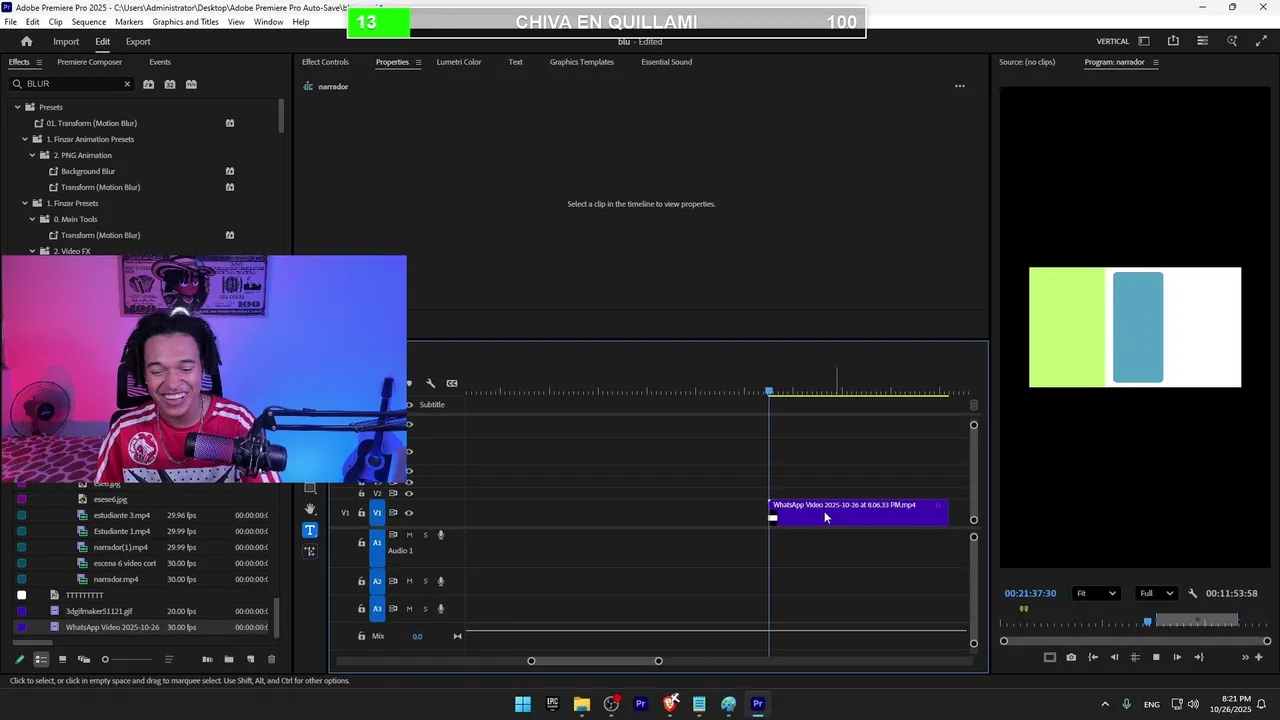Screen dimensions: 1280x720
Task: Open File Explorer from the taskbar
Action: point(582,704)
